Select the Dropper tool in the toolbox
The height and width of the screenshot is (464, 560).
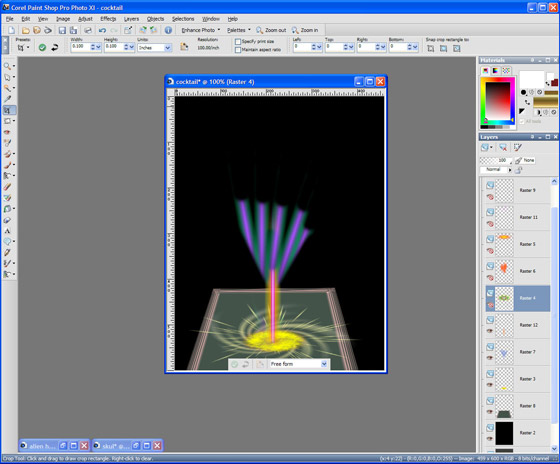(x=7, y=99)
